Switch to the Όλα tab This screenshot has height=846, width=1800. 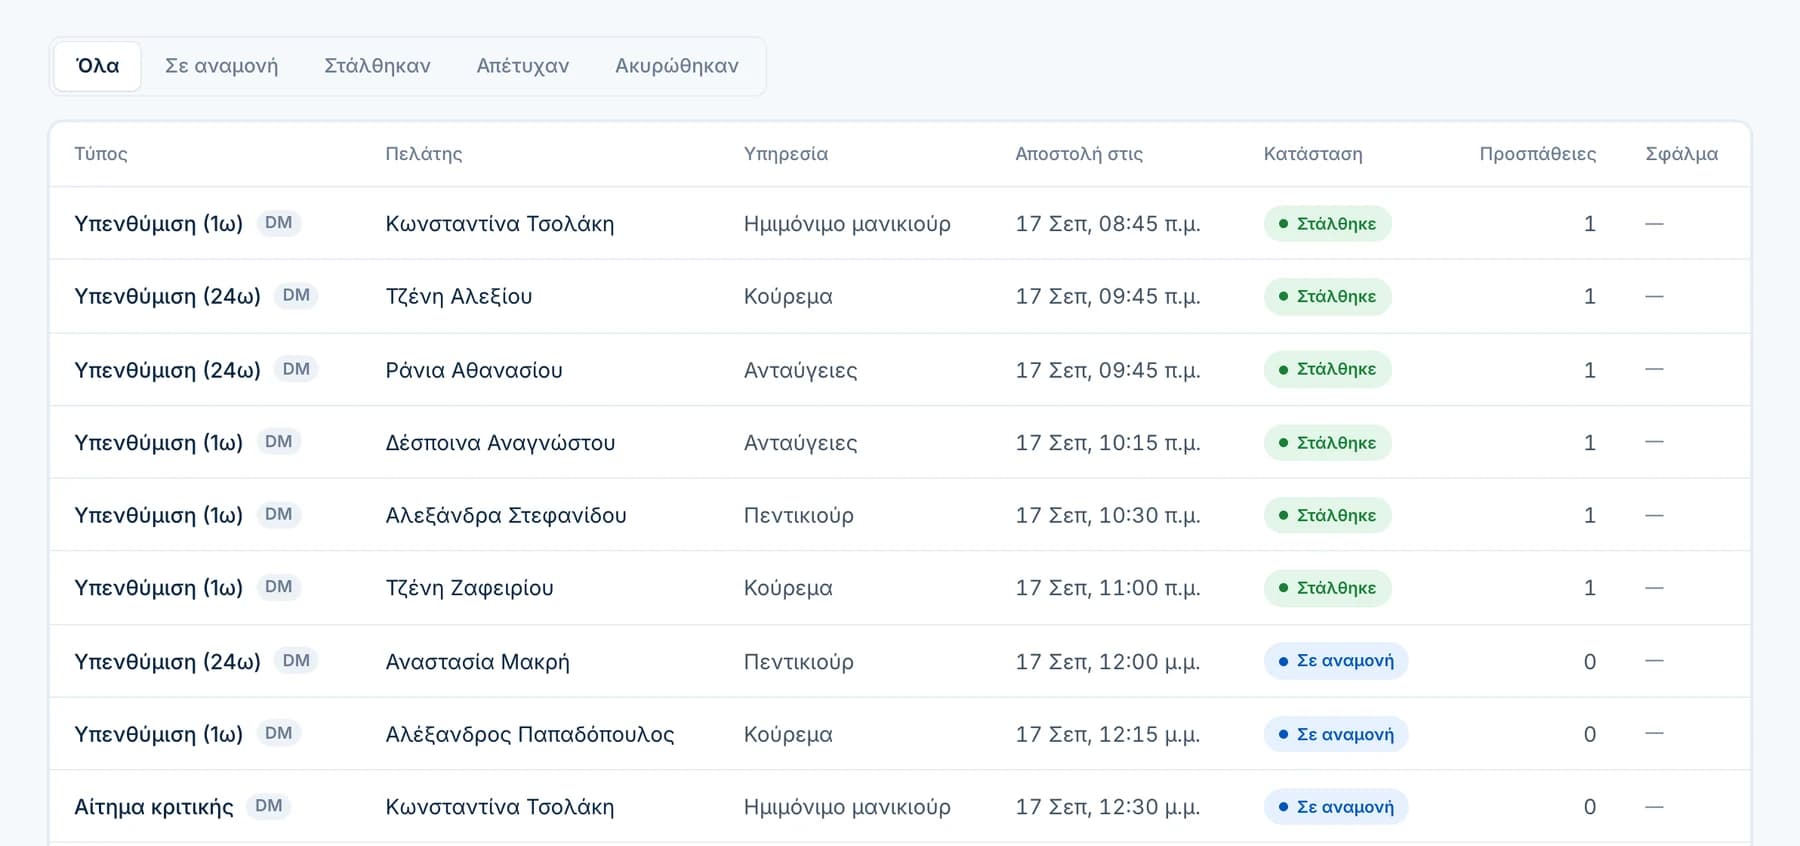click(x=97, y=66)
